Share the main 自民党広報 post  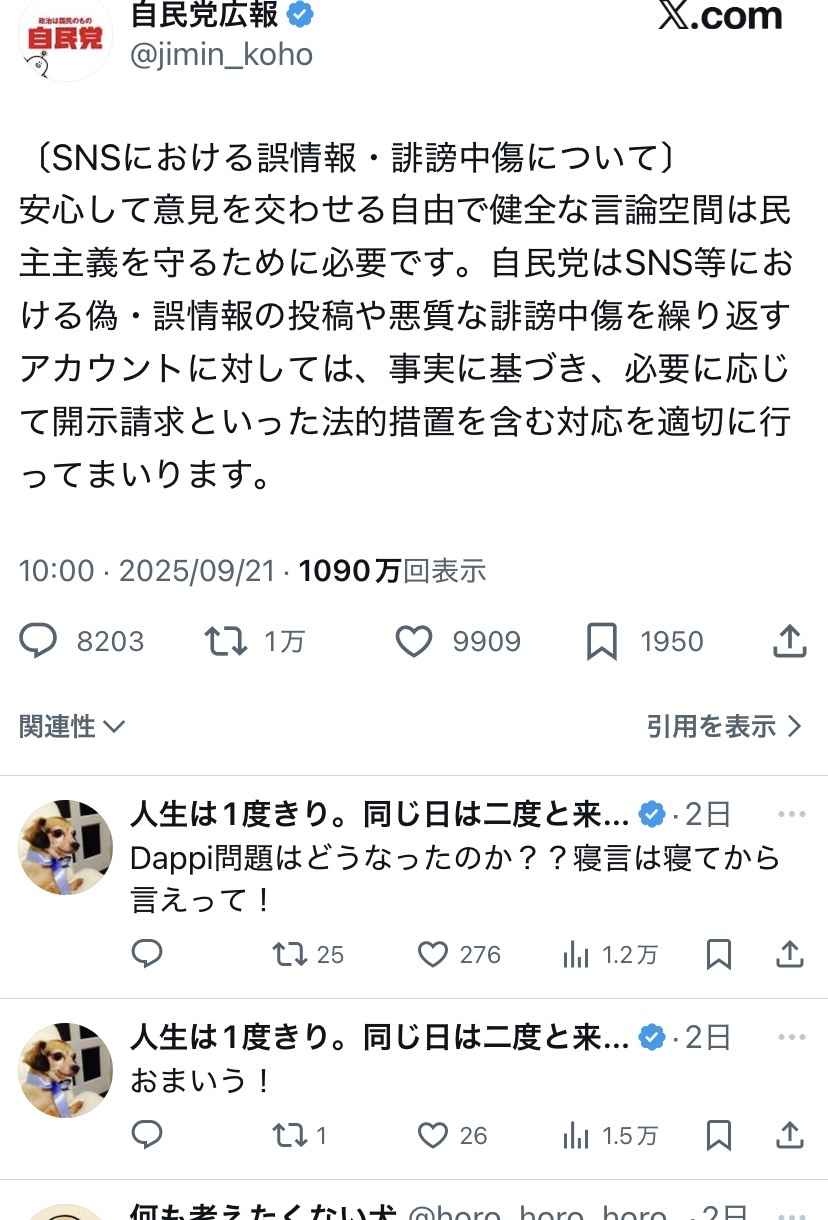[790, 641]
